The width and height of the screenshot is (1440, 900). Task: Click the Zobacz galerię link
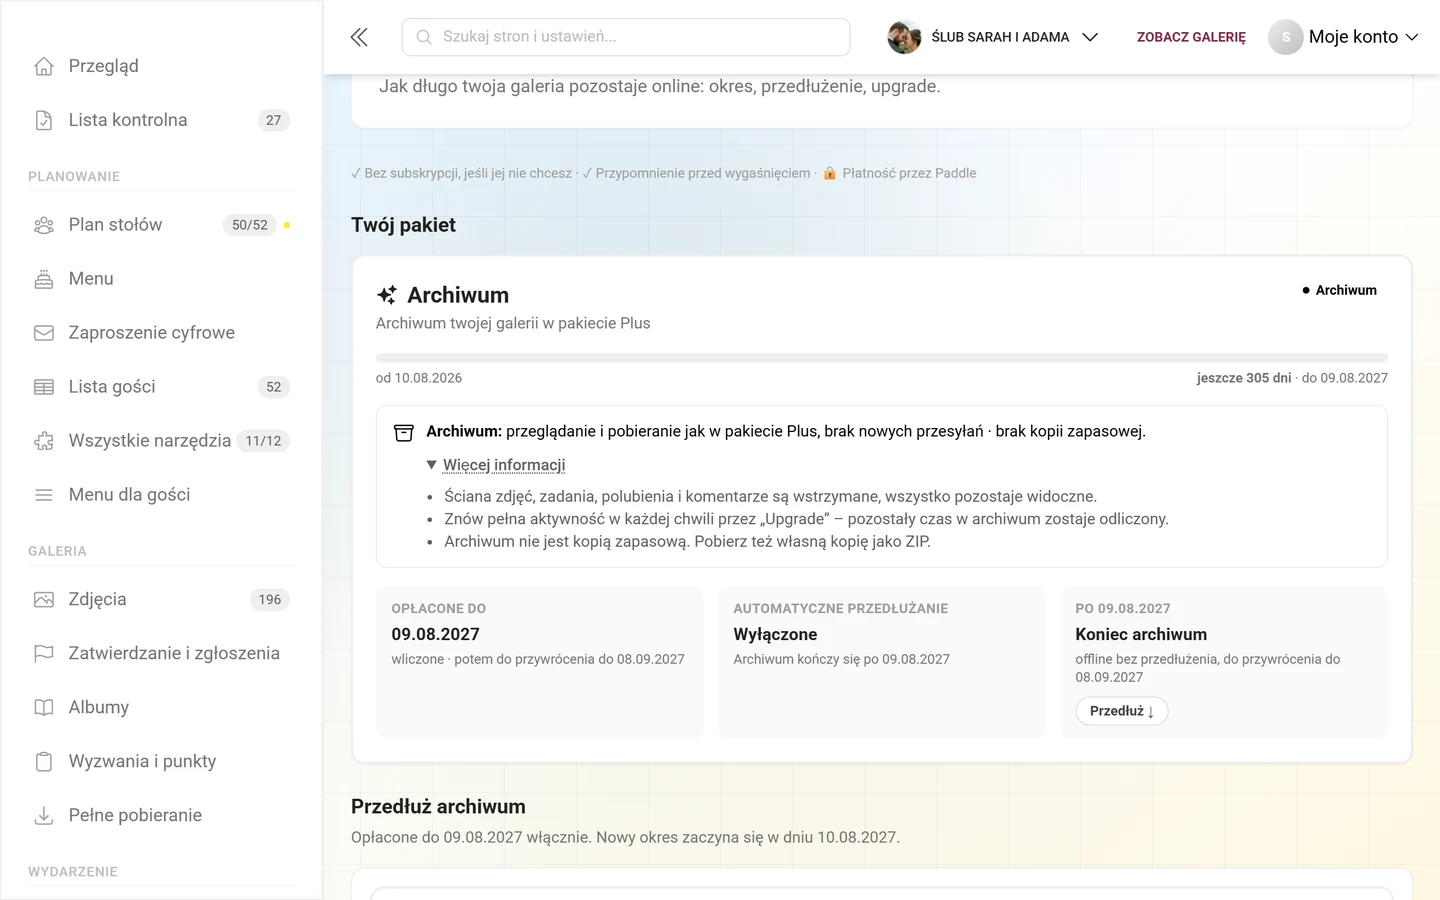1191,37
